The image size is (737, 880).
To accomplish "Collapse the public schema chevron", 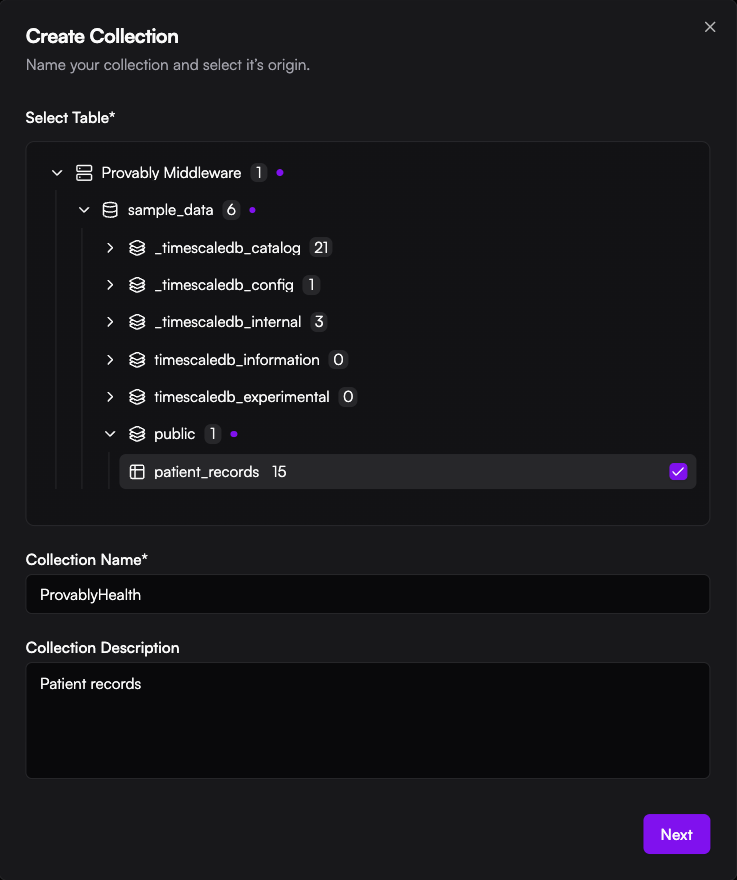I will 110,434.
